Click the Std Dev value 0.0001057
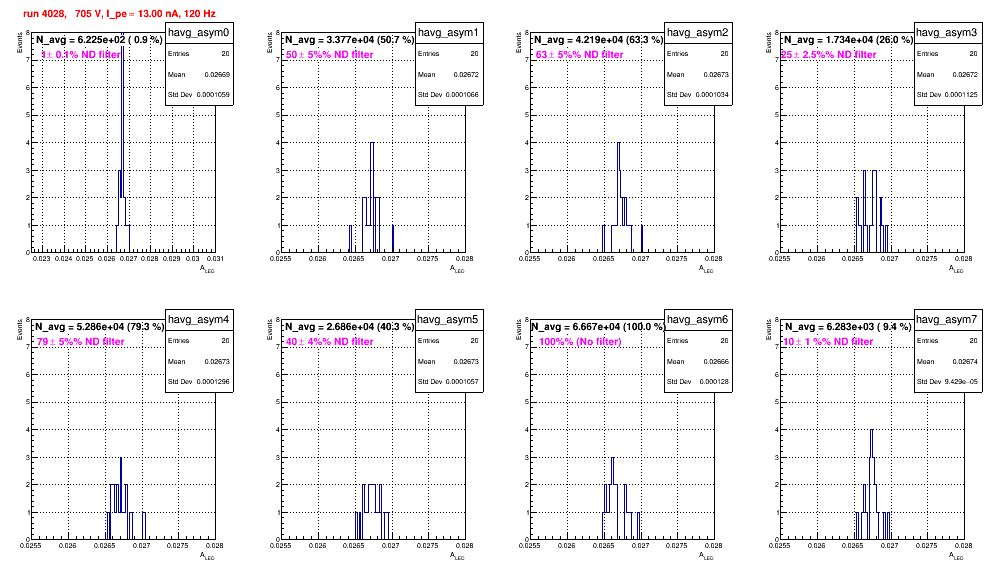998x574 pixels. pos(463,382)
